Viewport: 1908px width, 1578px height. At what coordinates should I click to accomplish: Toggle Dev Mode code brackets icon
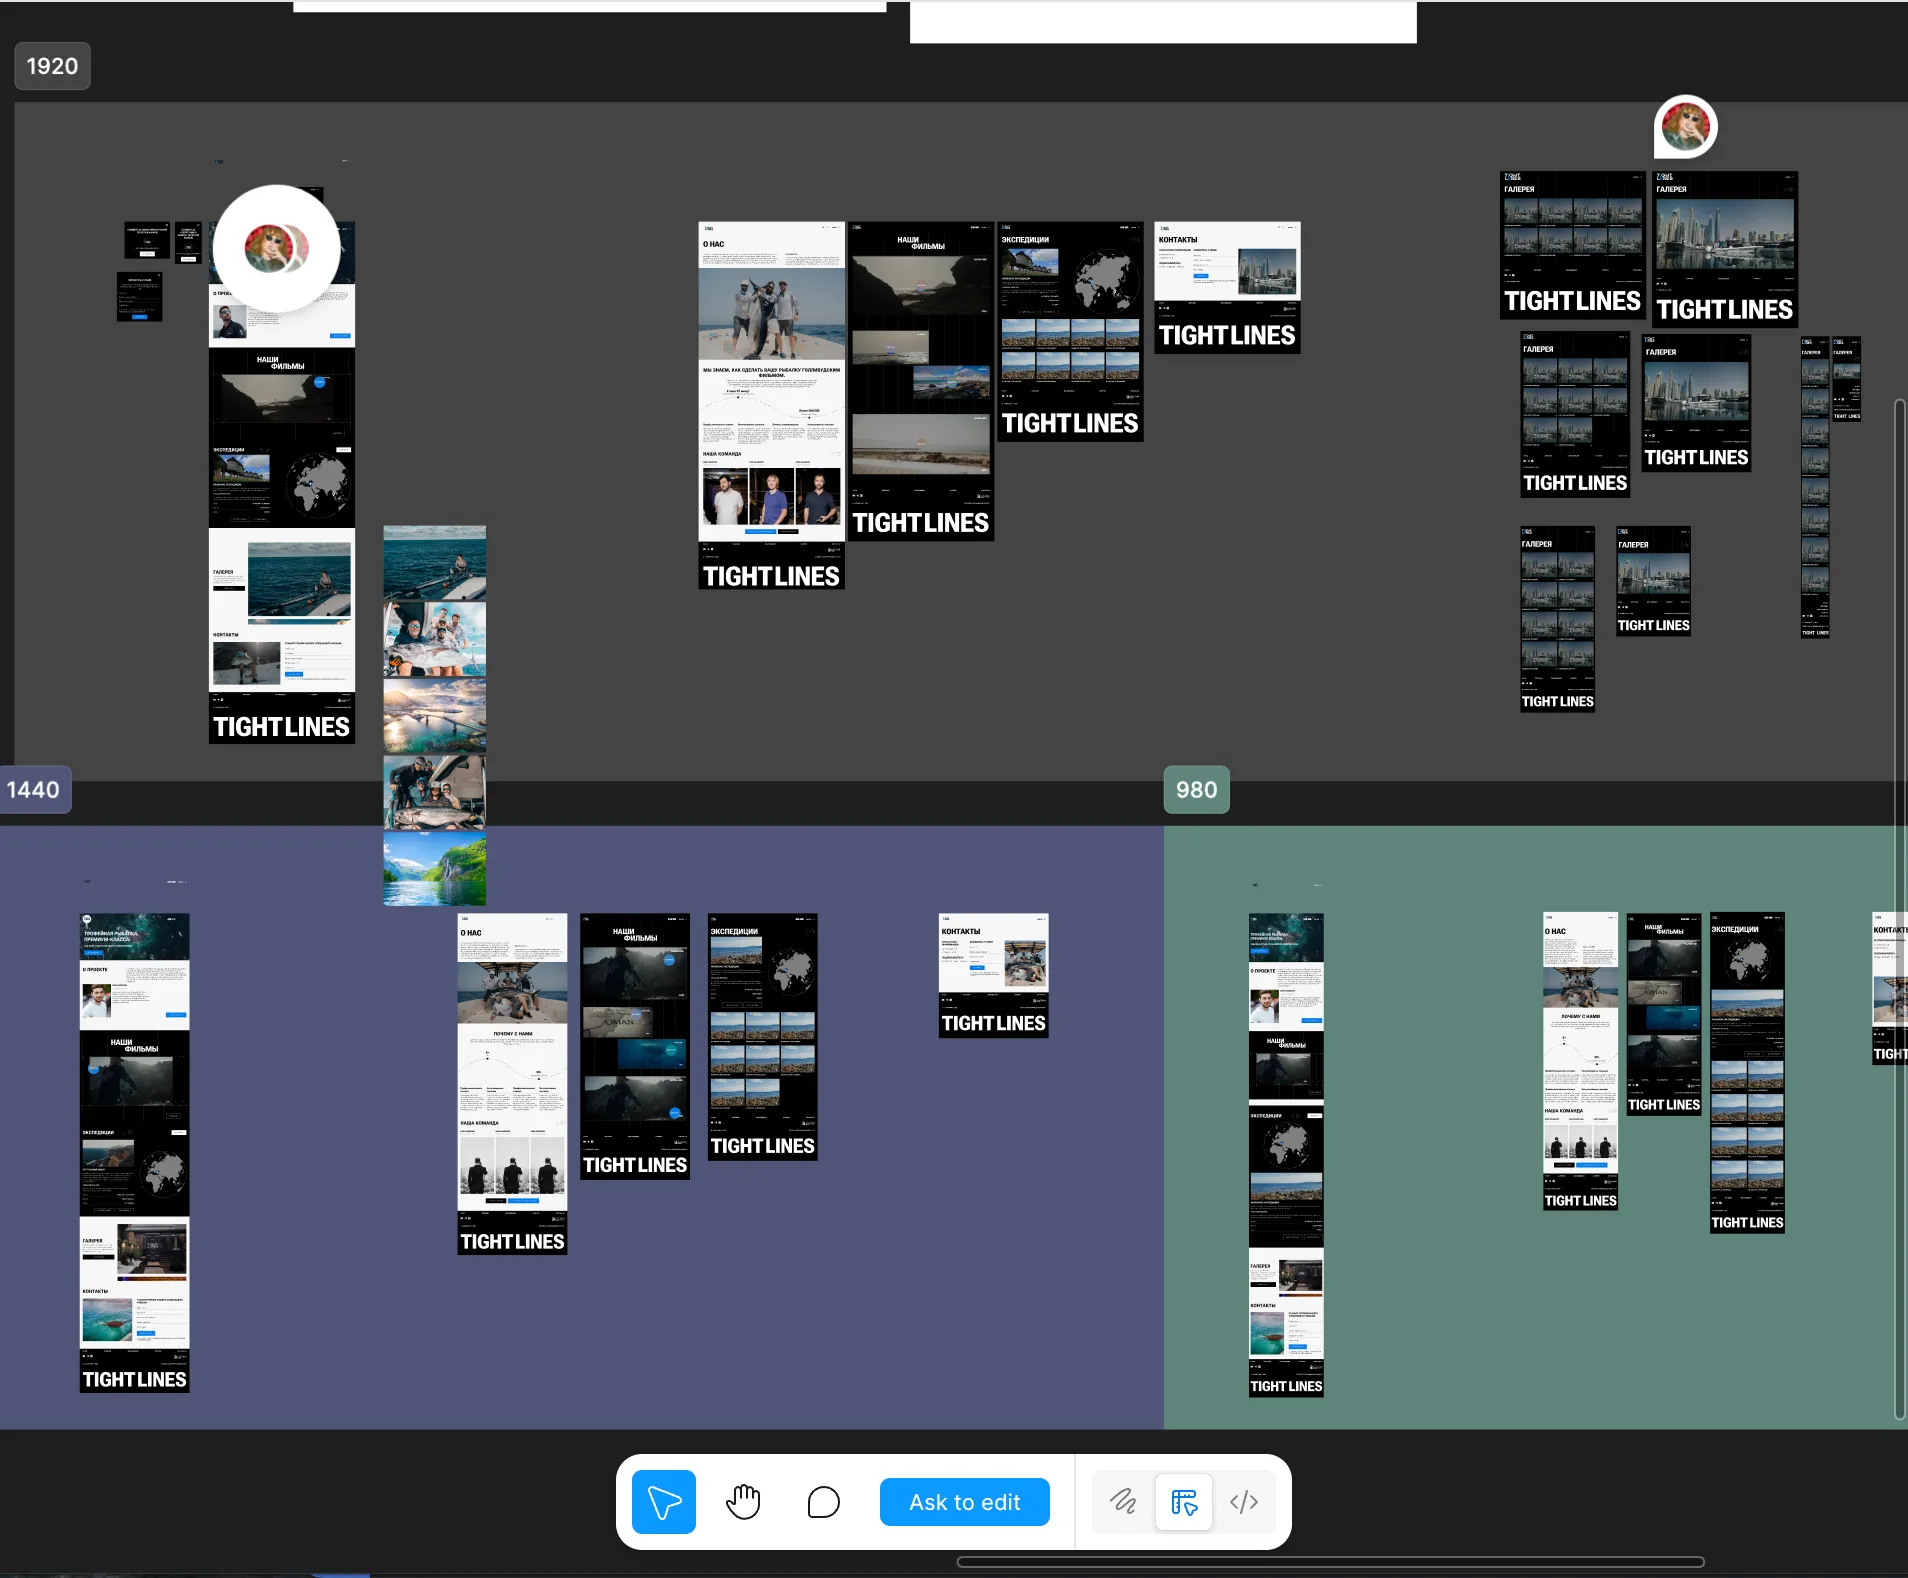pos(1244,1502)
